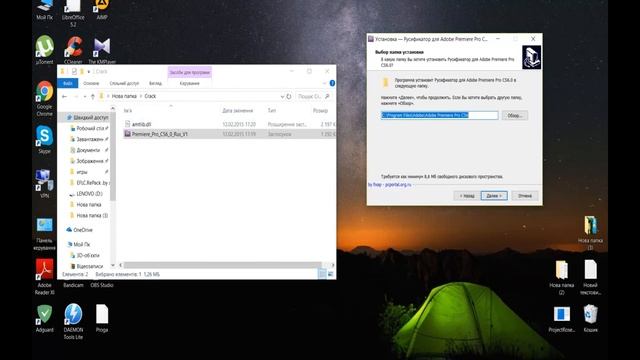The height and width of the screenshot is (360, 640).
Task: Open the Файл tab in Explorer
Action: click(x=68, y=83)
